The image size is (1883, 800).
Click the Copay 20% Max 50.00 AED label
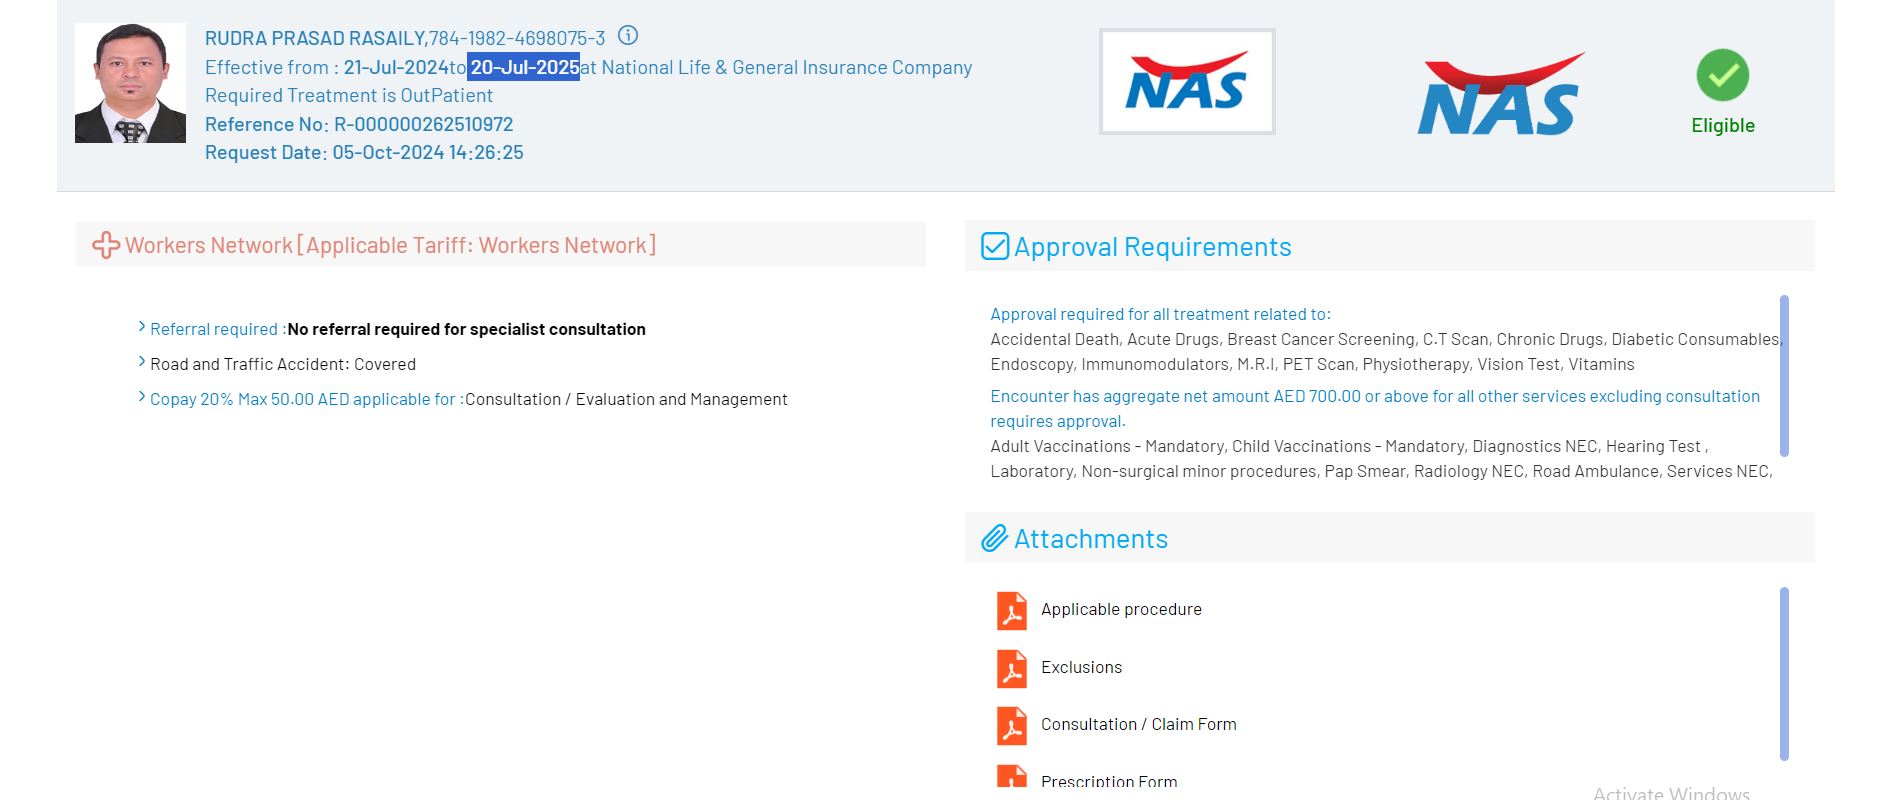307,399
